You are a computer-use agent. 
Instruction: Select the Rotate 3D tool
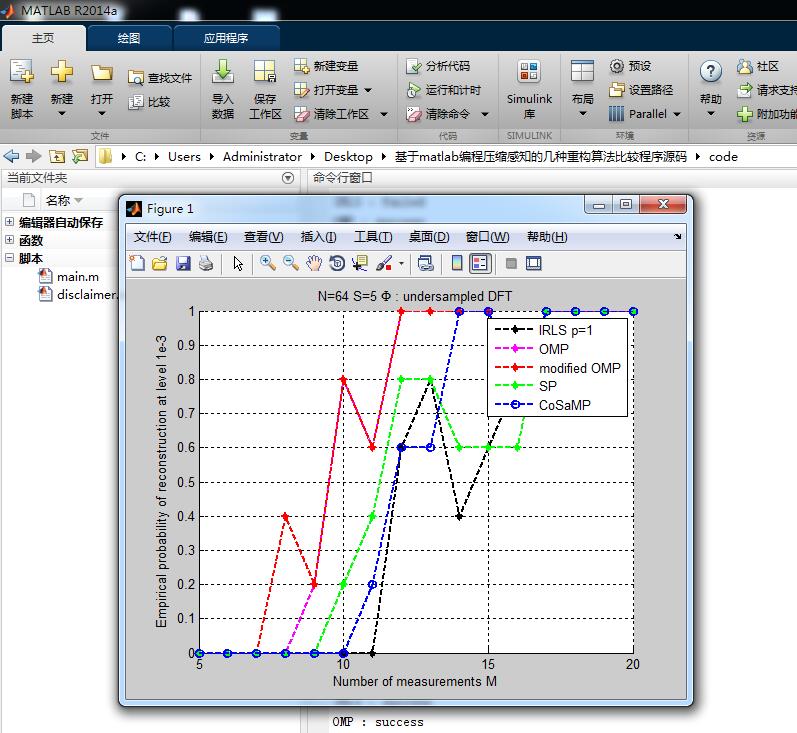tap(337, 263)
